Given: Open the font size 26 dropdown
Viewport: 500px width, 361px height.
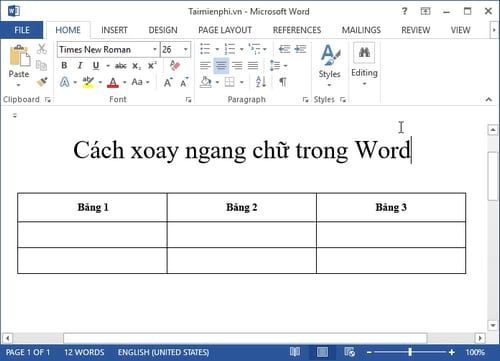Looking at the screenshot, I should pos(186,50).
